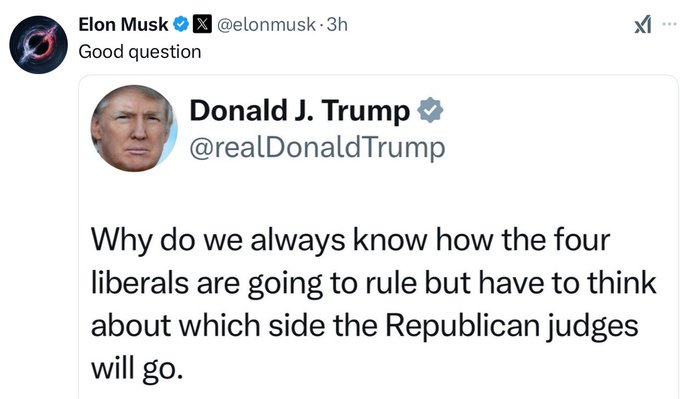Open Donald J. Trump's profile photo
Image resolution: width=680 pixels, height=399 pixels.
coord(134,128)
